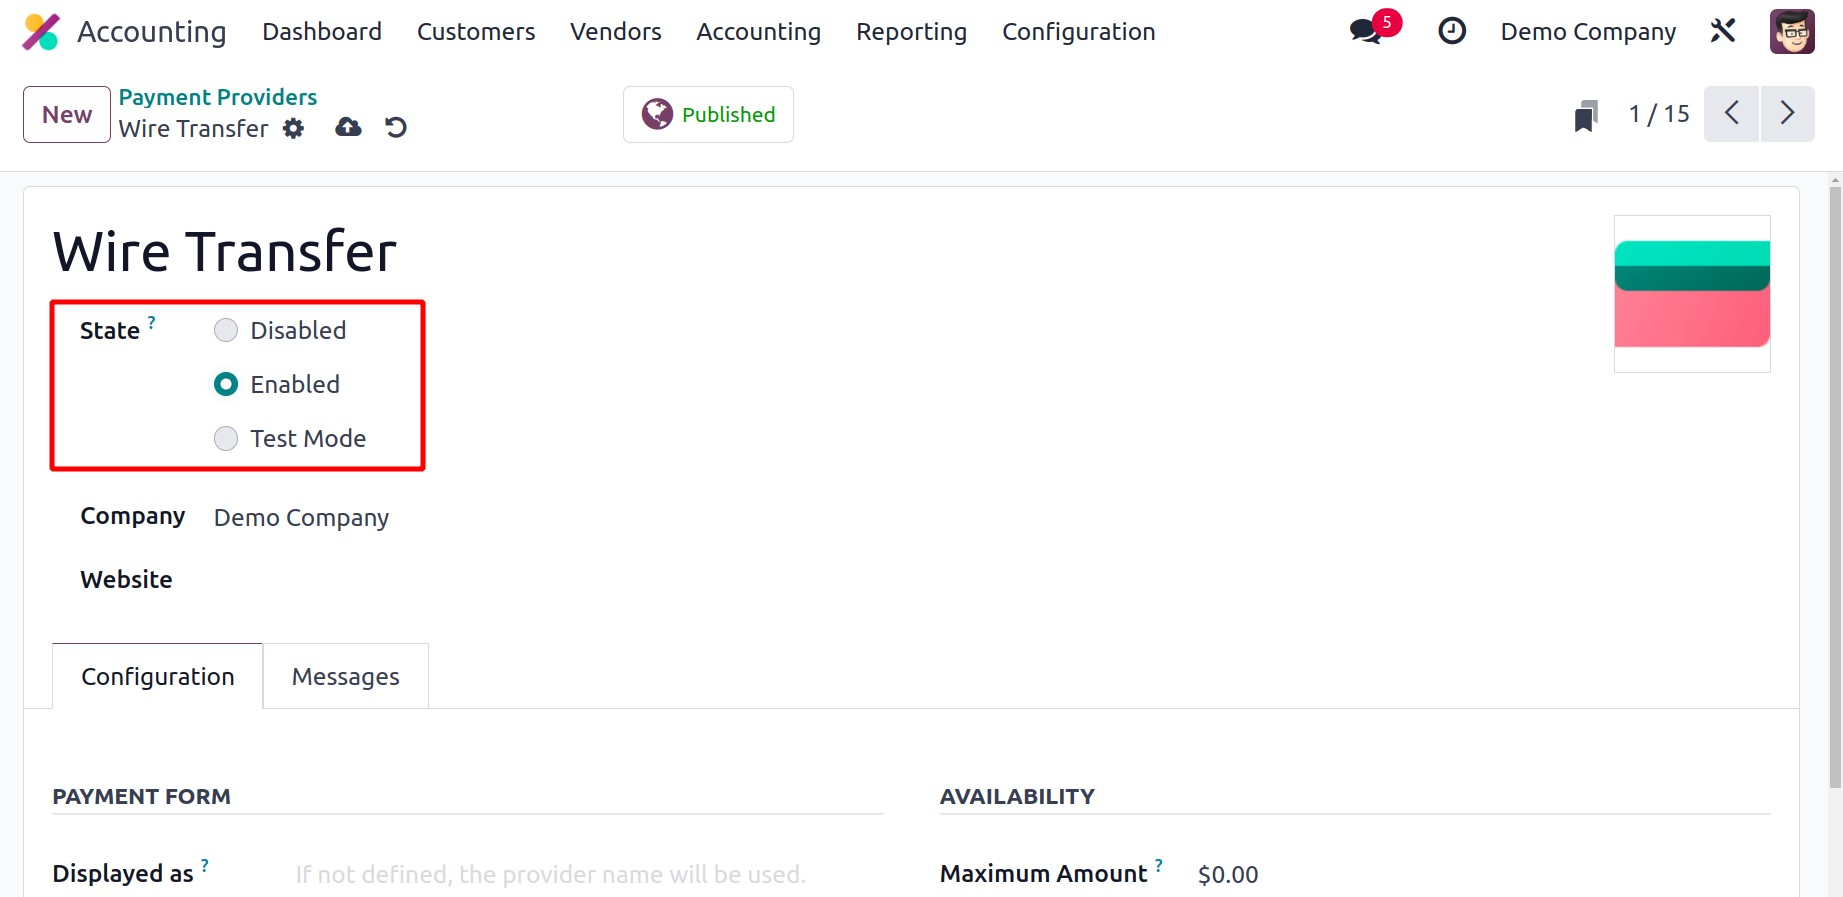Click the New record button
Image resolution: width=1843 pixels, height=897 pixels.
click(67, 115)
